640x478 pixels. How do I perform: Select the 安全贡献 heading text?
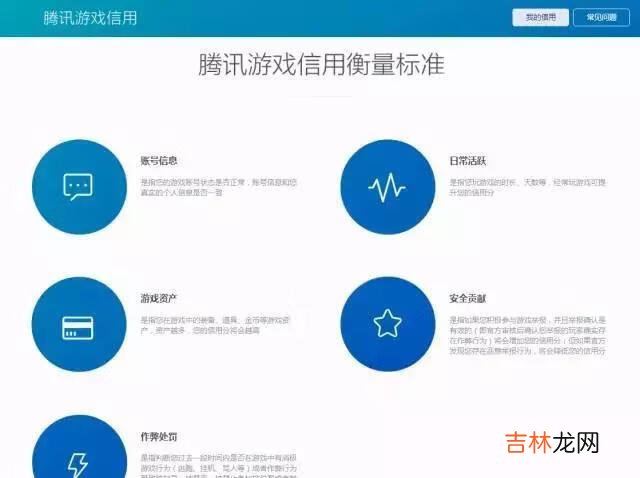coord(467,298)
